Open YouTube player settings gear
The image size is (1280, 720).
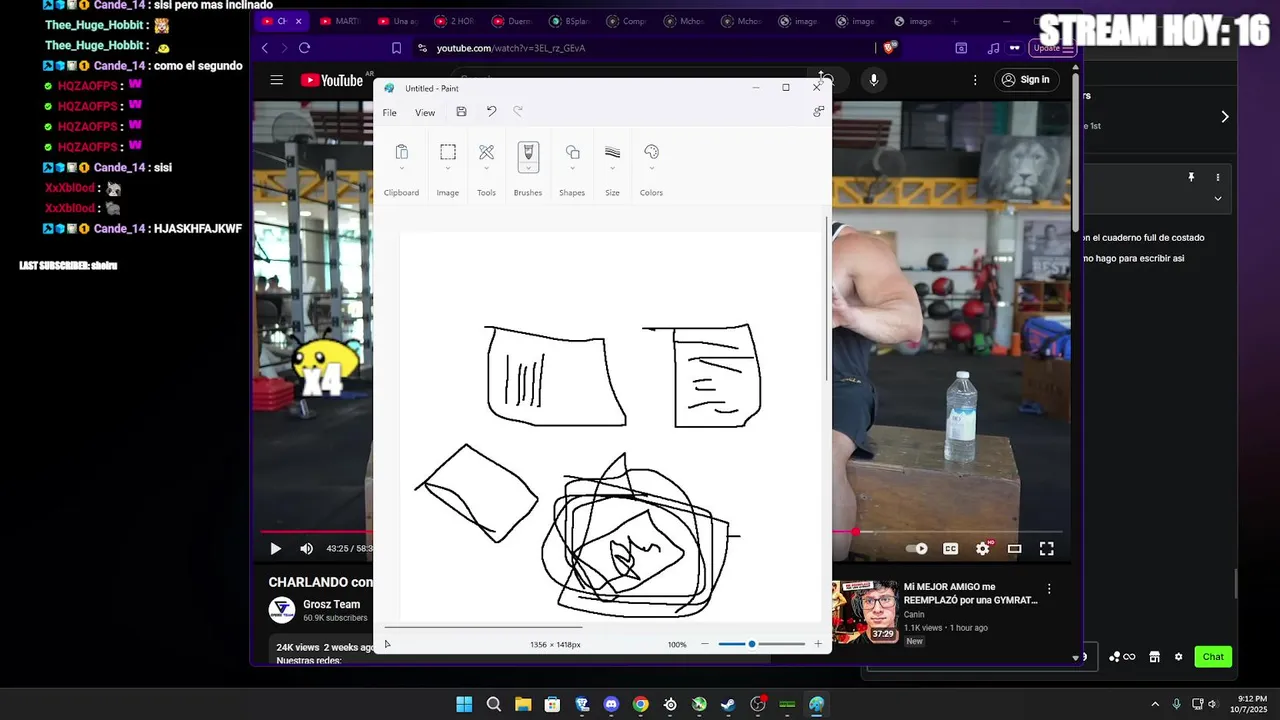click(983, 548)
